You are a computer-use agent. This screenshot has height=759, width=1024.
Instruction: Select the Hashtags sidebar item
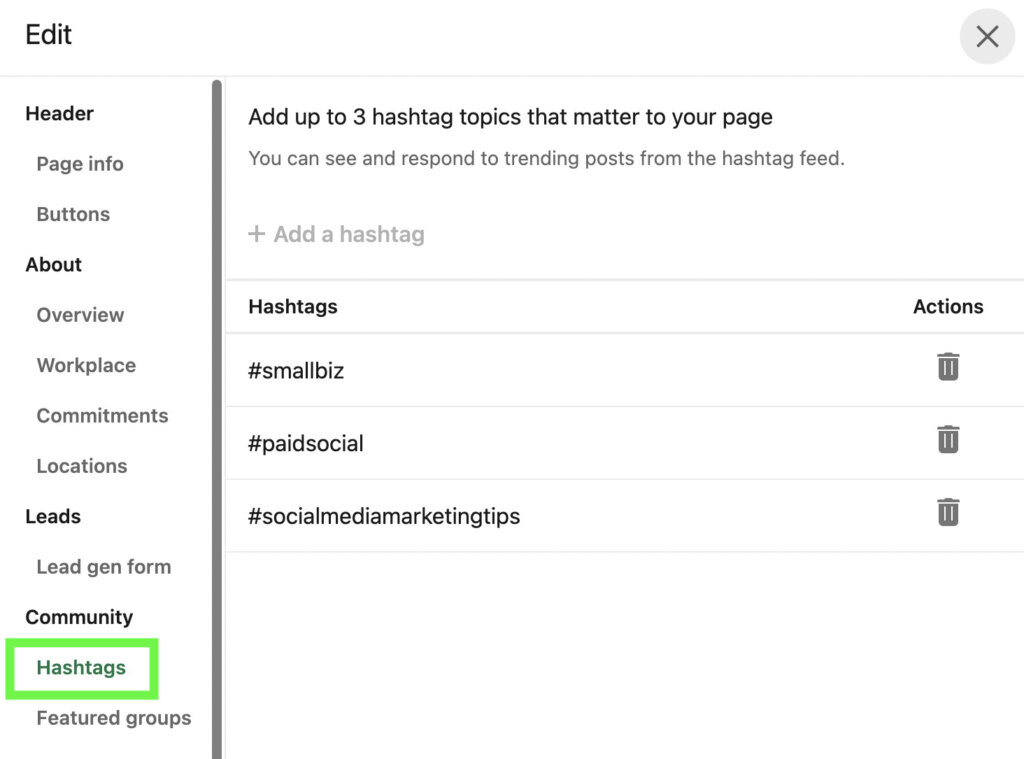pos(81,668)
